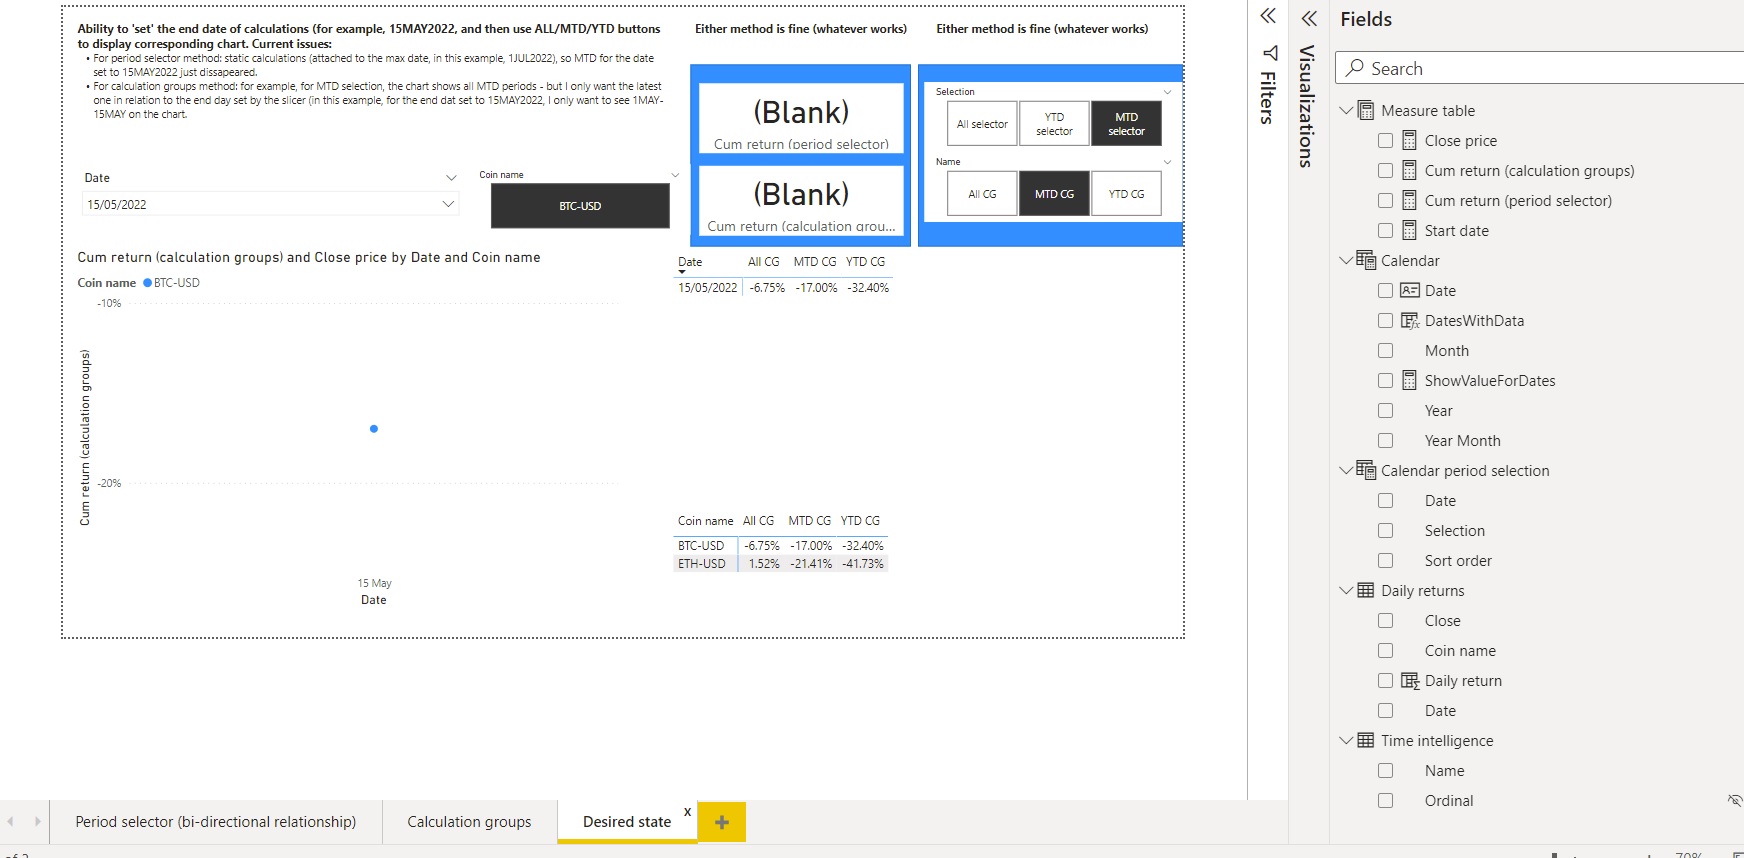Select the BTC-USD slicer button
Image resolution: width=1744 pixels, height=858 pixels.
(x=580, y=206)
